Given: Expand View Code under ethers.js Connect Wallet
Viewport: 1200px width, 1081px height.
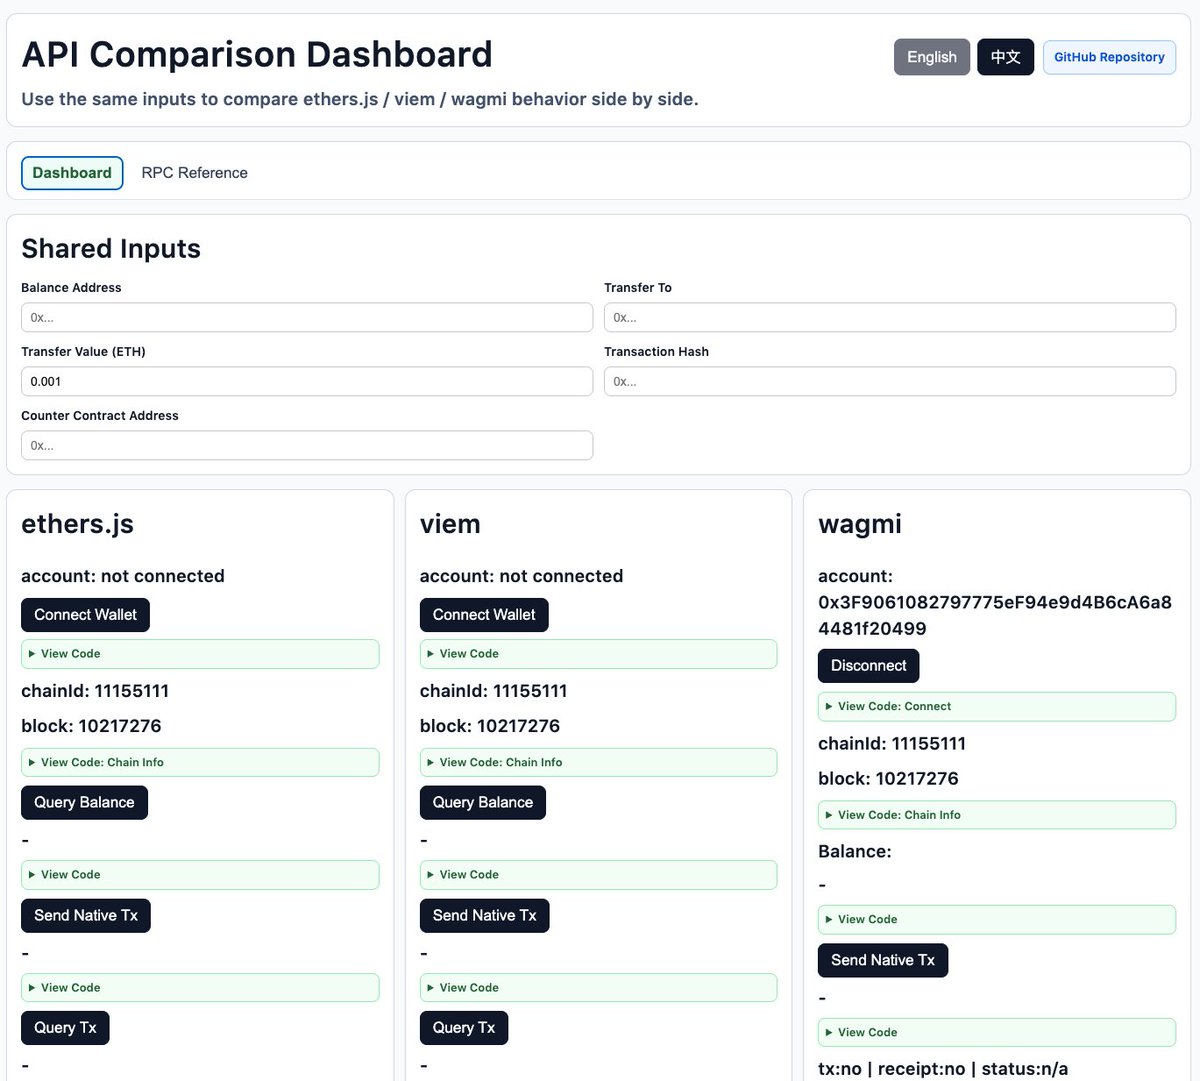Looking at the screenshot, I should pos(200,654).
